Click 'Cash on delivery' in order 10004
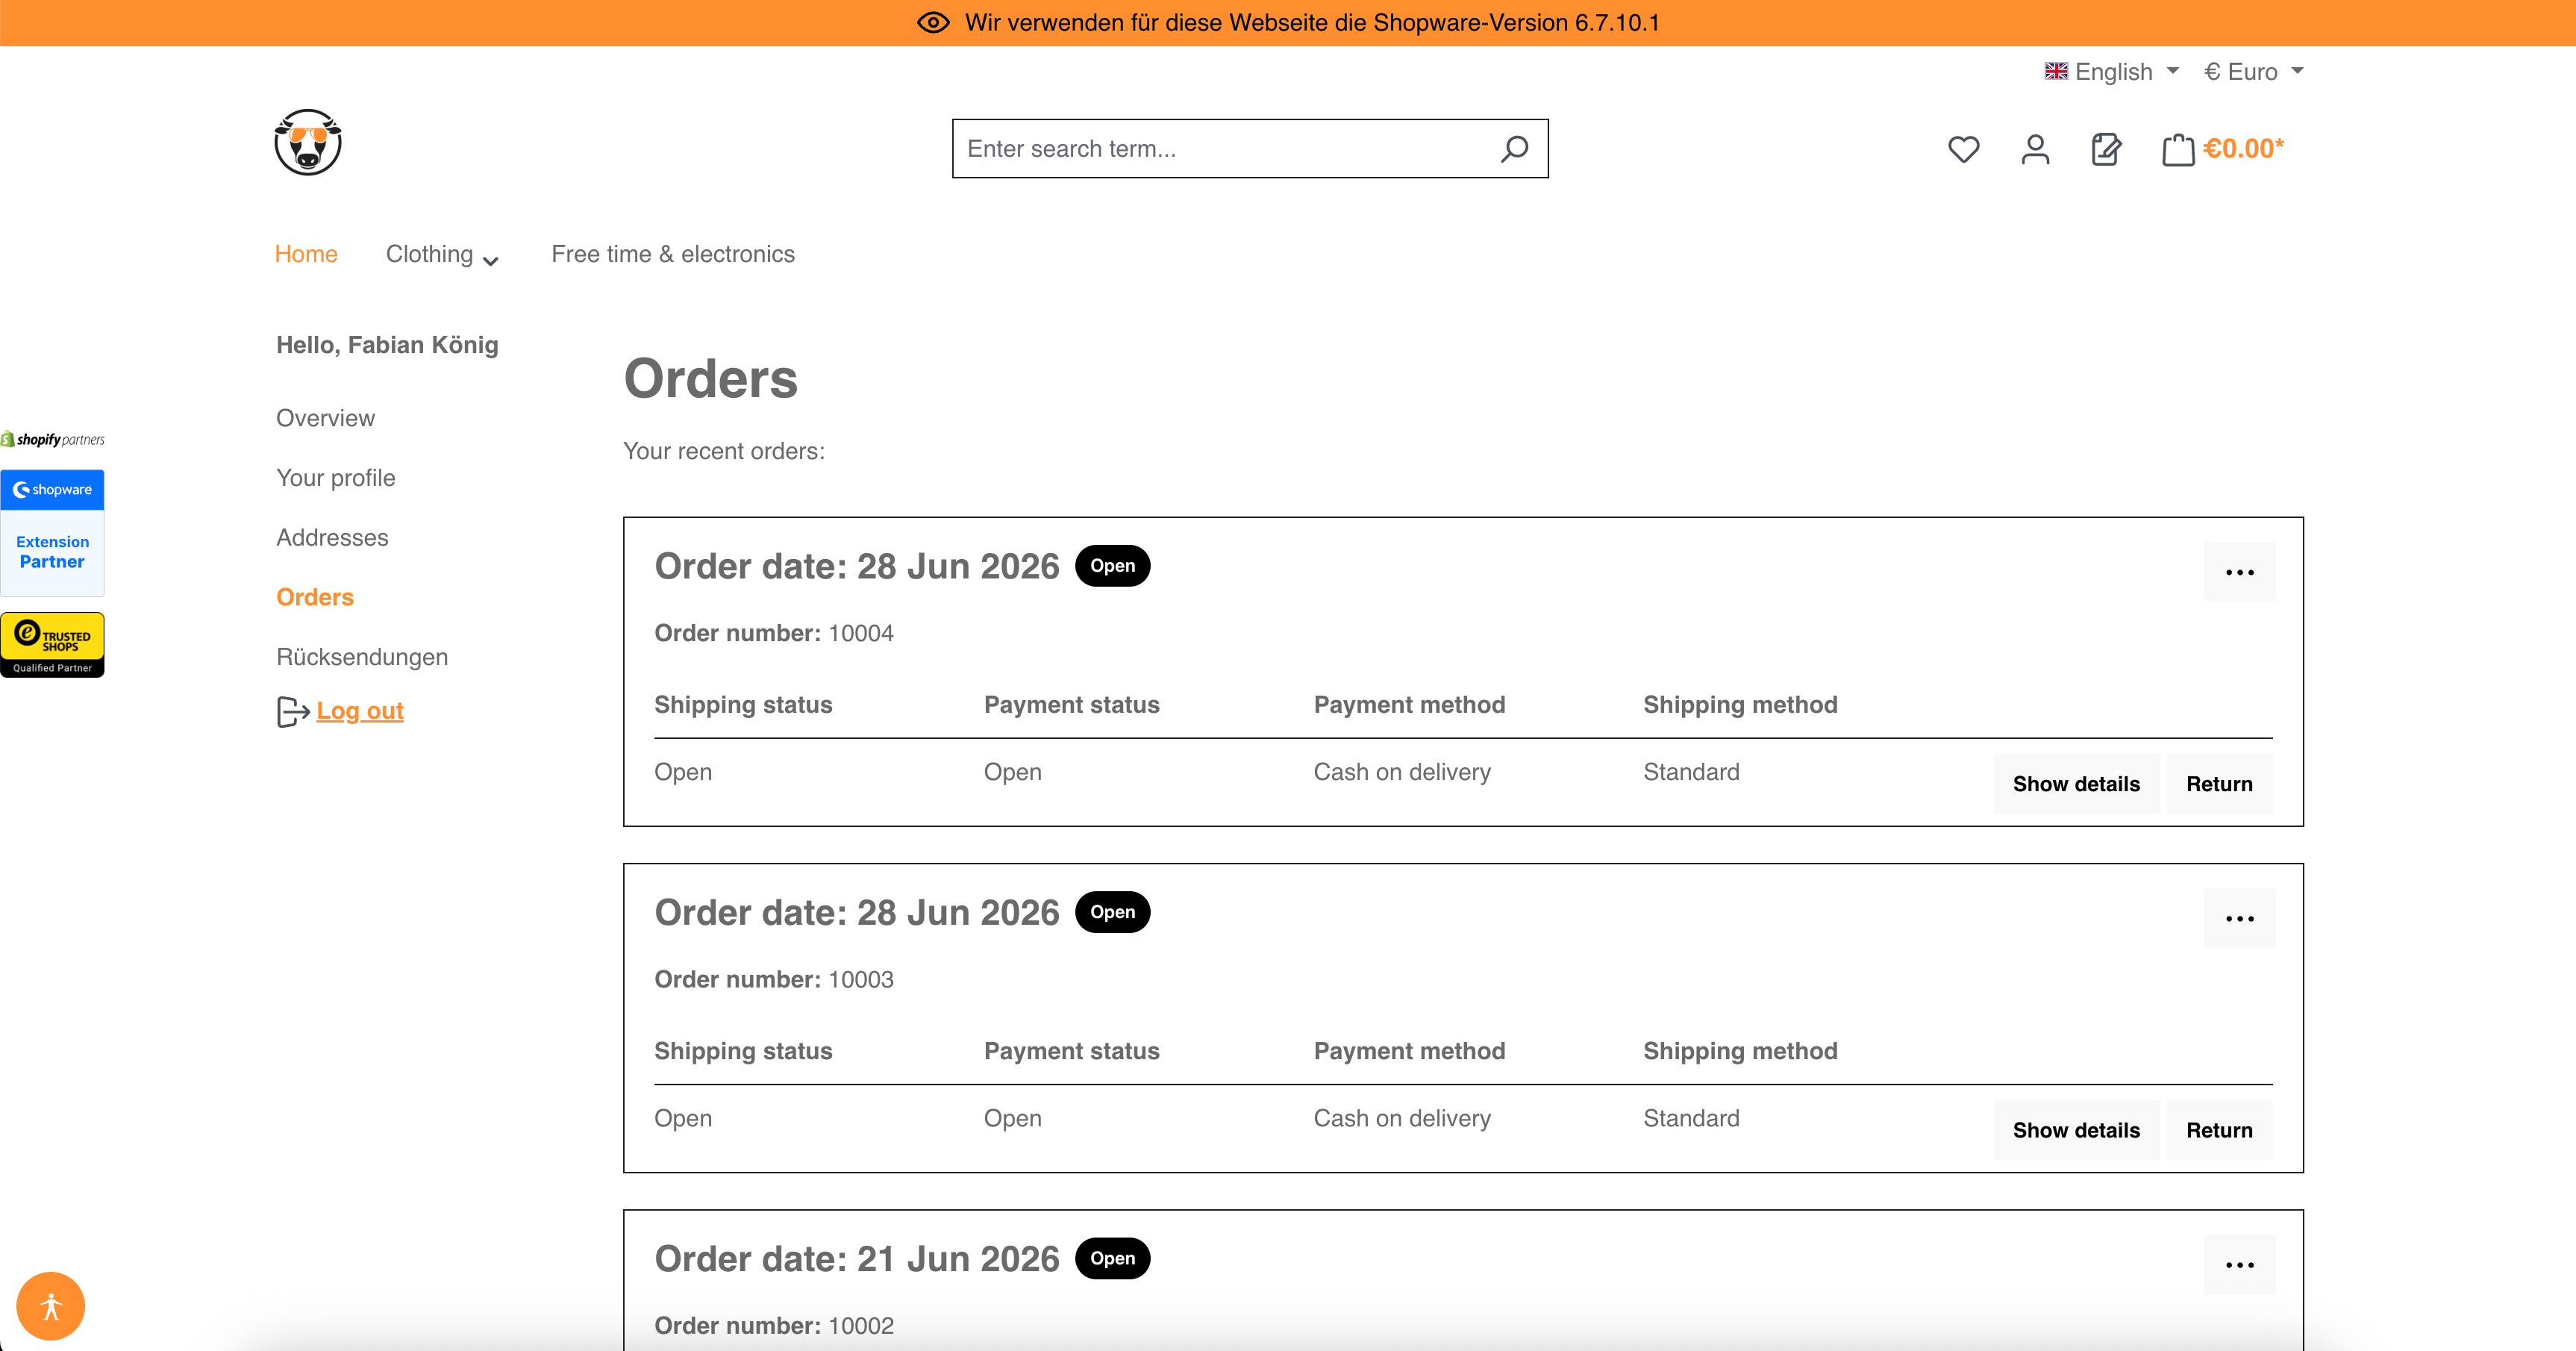Screen dimensions: 2576x1351 coord(1402,772)
